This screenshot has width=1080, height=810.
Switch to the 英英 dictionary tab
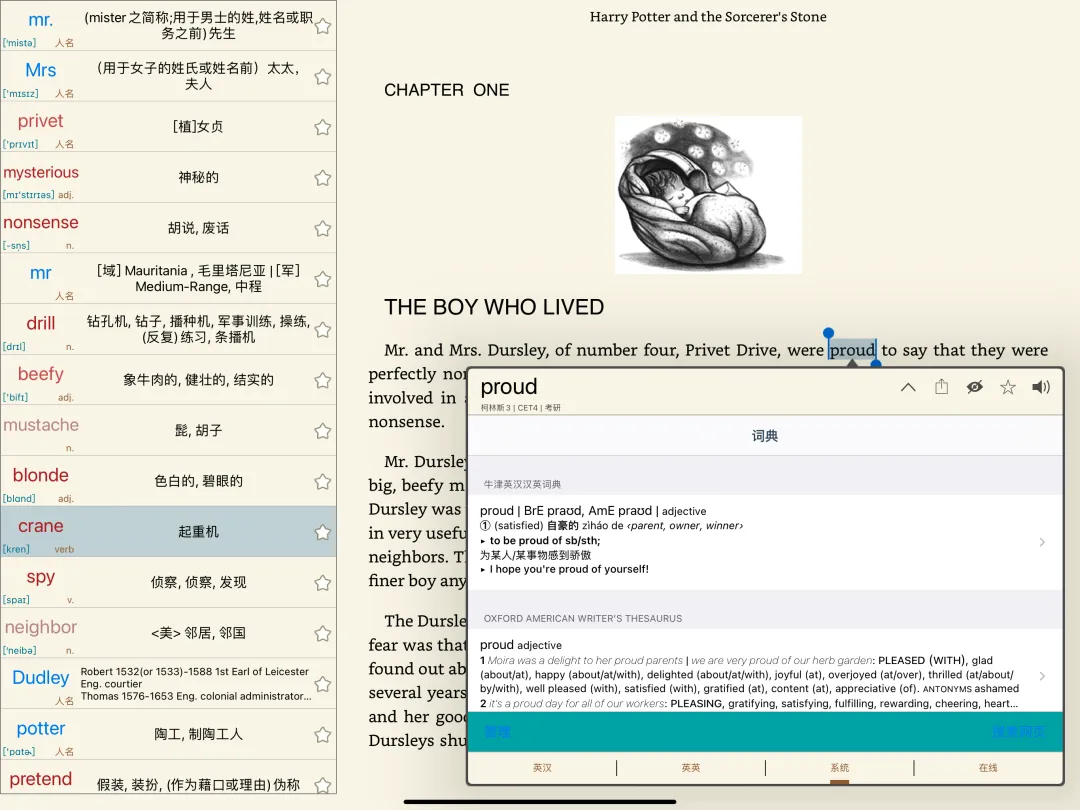click(691, 767)
